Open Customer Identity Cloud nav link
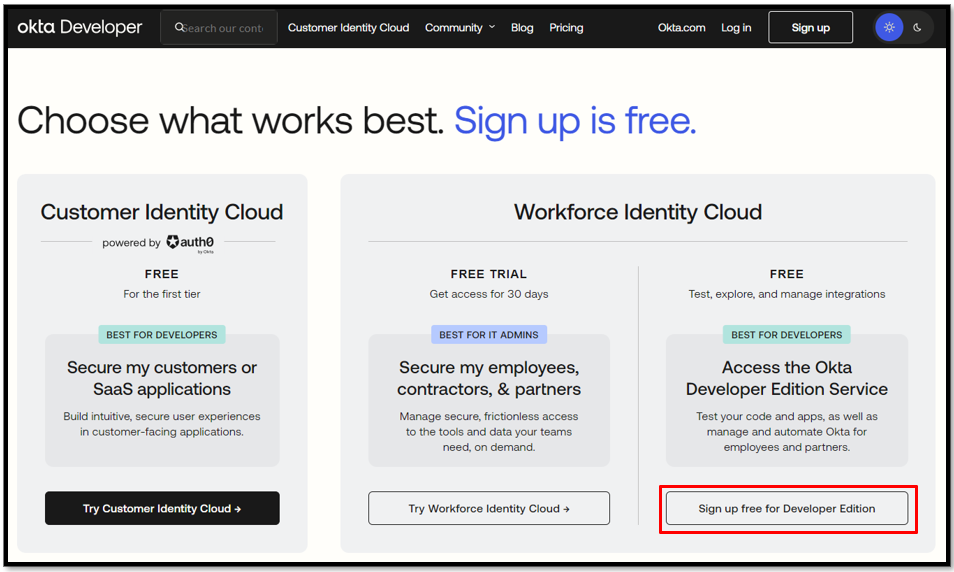This screenshot has width=954, height=572. pyautogui.click(x=349, y=27)
